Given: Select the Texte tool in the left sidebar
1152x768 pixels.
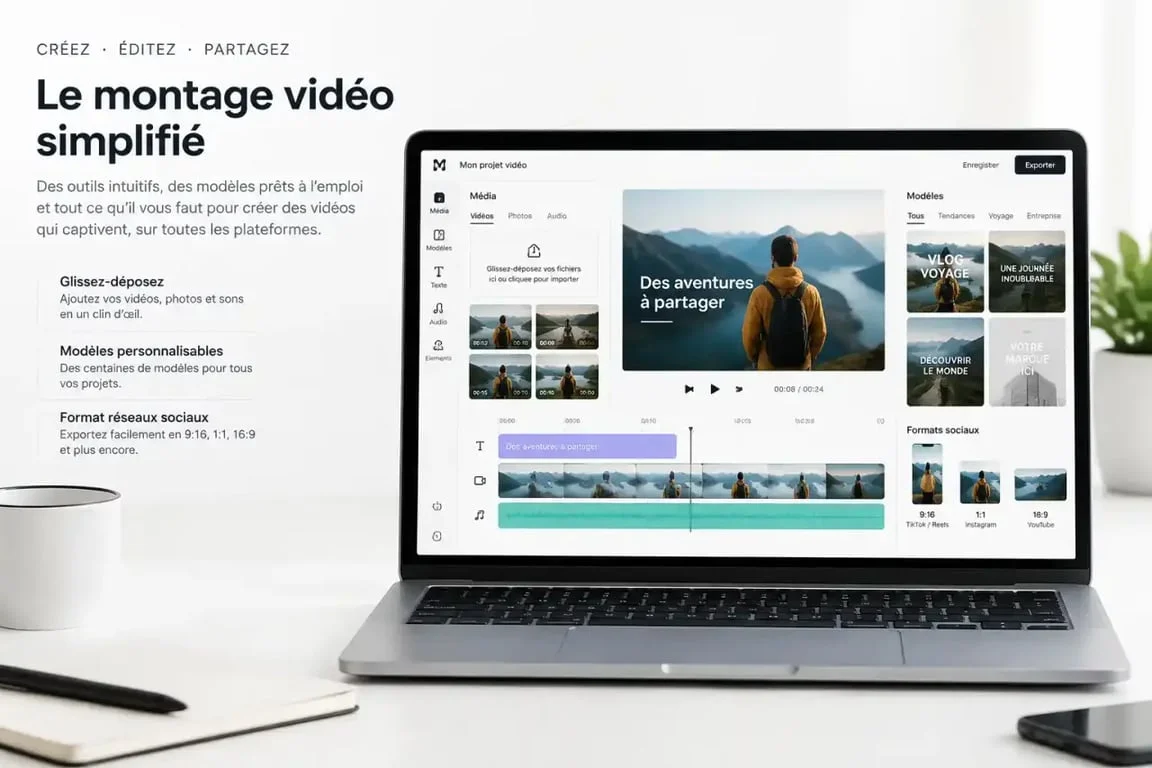Looking at the screenshot, I should click(x=439, y=277).
